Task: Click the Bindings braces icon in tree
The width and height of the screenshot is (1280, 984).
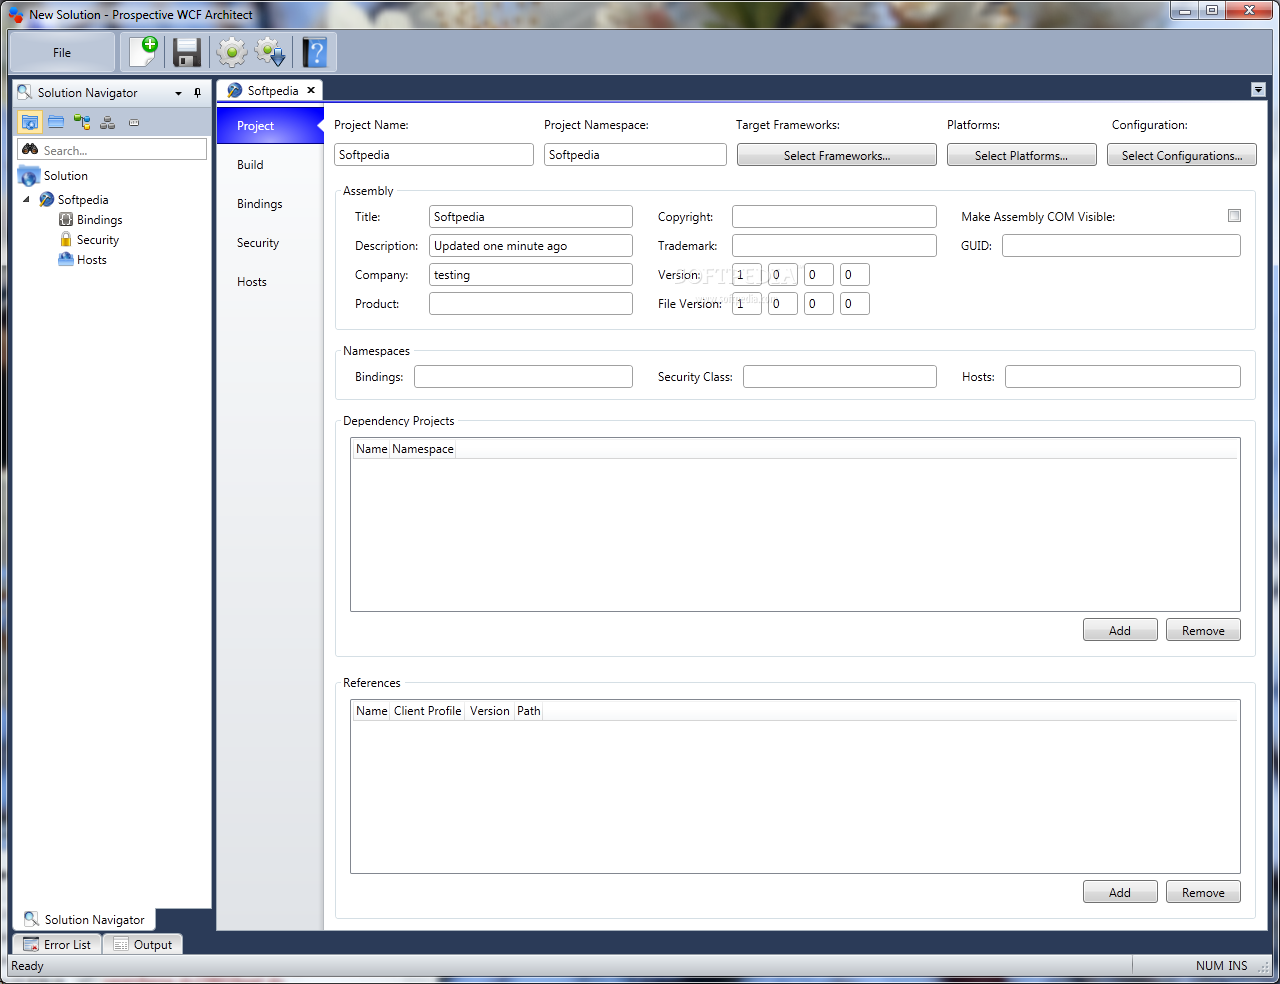Action: coord(66,219)
